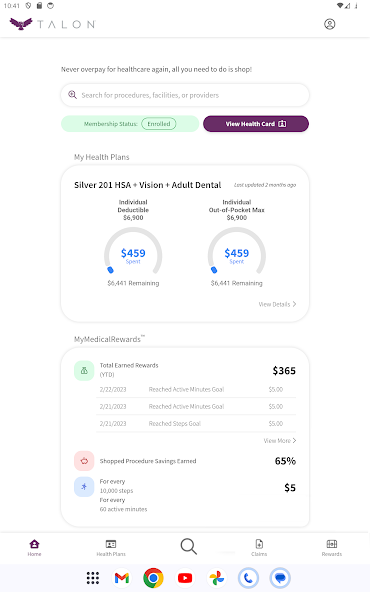The width and height of the screenshot is (370, 592).
Task: Click the magnifier icon in search field
Action: coord(72,95)
